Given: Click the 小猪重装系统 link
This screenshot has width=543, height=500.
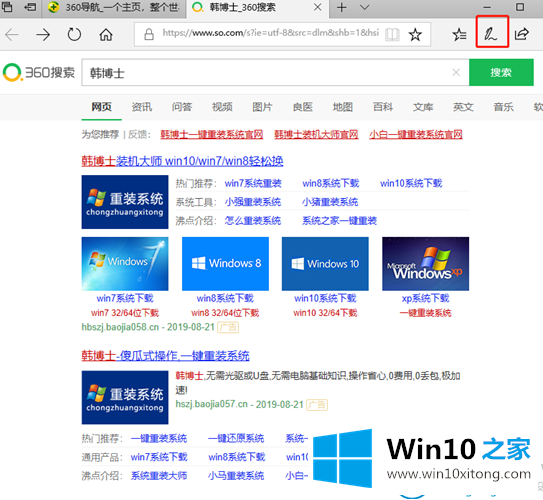Looking at the screenshot, I should tap(330, 202).
